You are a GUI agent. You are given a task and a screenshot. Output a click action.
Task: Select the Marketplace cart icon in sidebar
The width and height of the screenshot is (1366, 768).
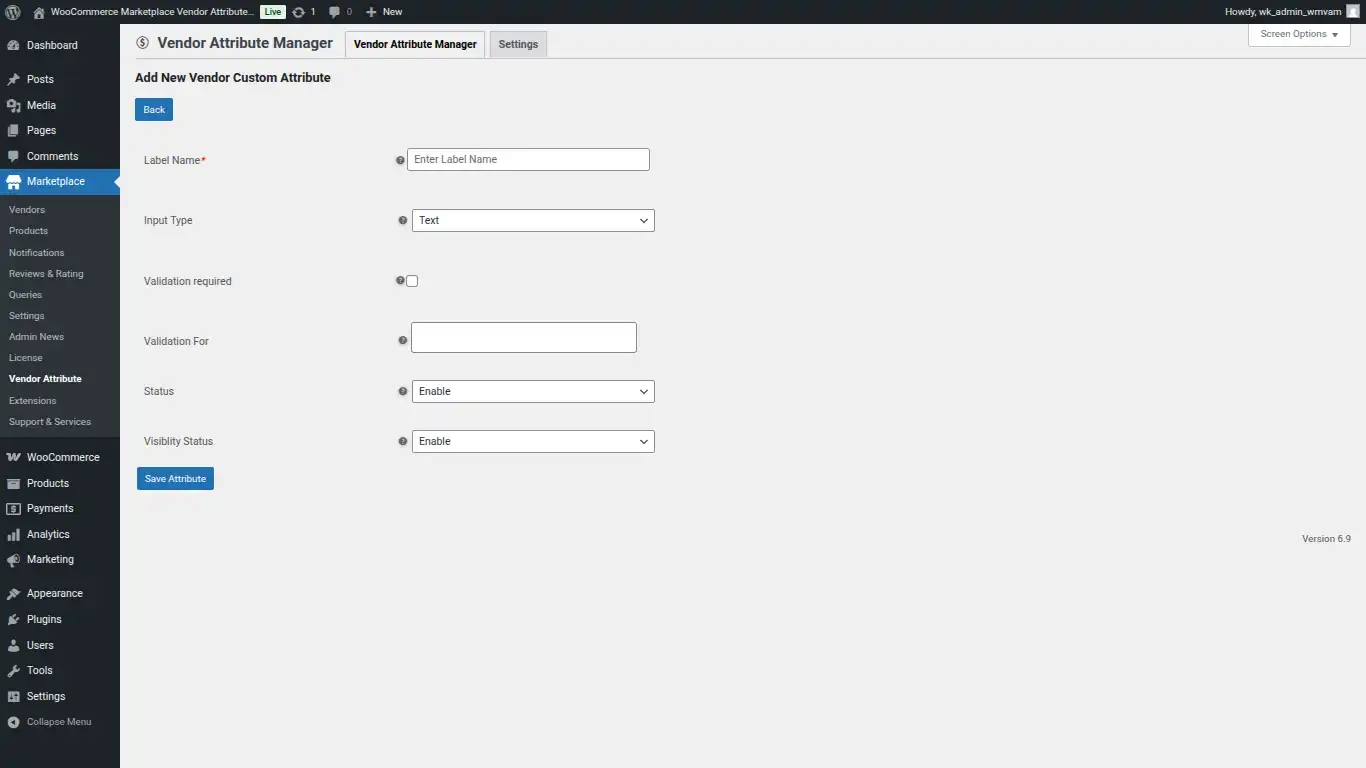(x=14, y=181)
